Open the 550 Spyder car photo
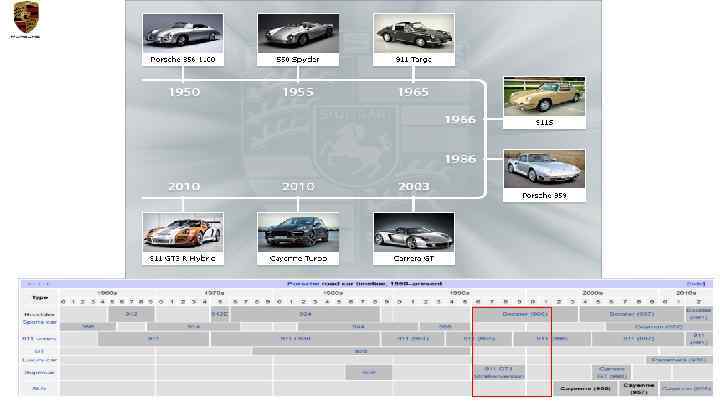This screenshot has width=720, height=405. pos(298,33)
